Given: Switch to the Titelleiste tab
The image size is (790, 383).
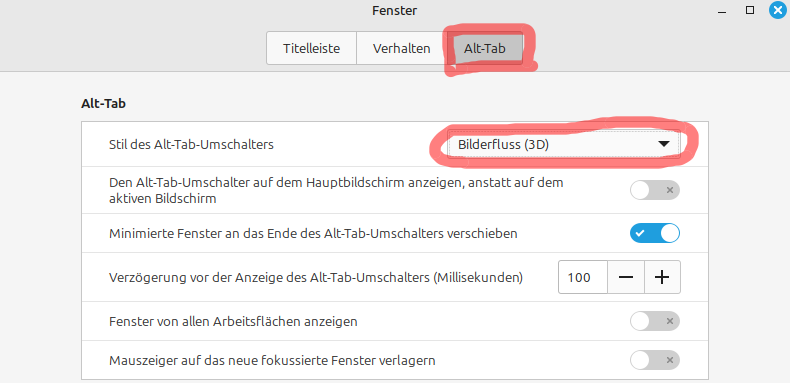Looking at the screenshot, I should pyautogui.click(x=311, y=48).
